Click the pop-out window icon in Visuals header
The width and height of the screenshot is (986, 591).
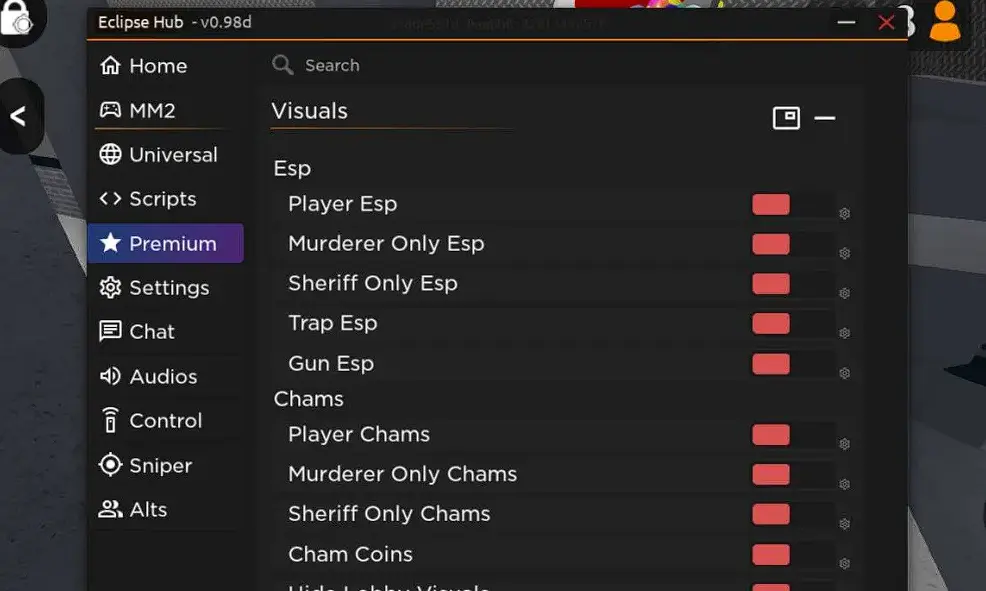tap(786, 118)
